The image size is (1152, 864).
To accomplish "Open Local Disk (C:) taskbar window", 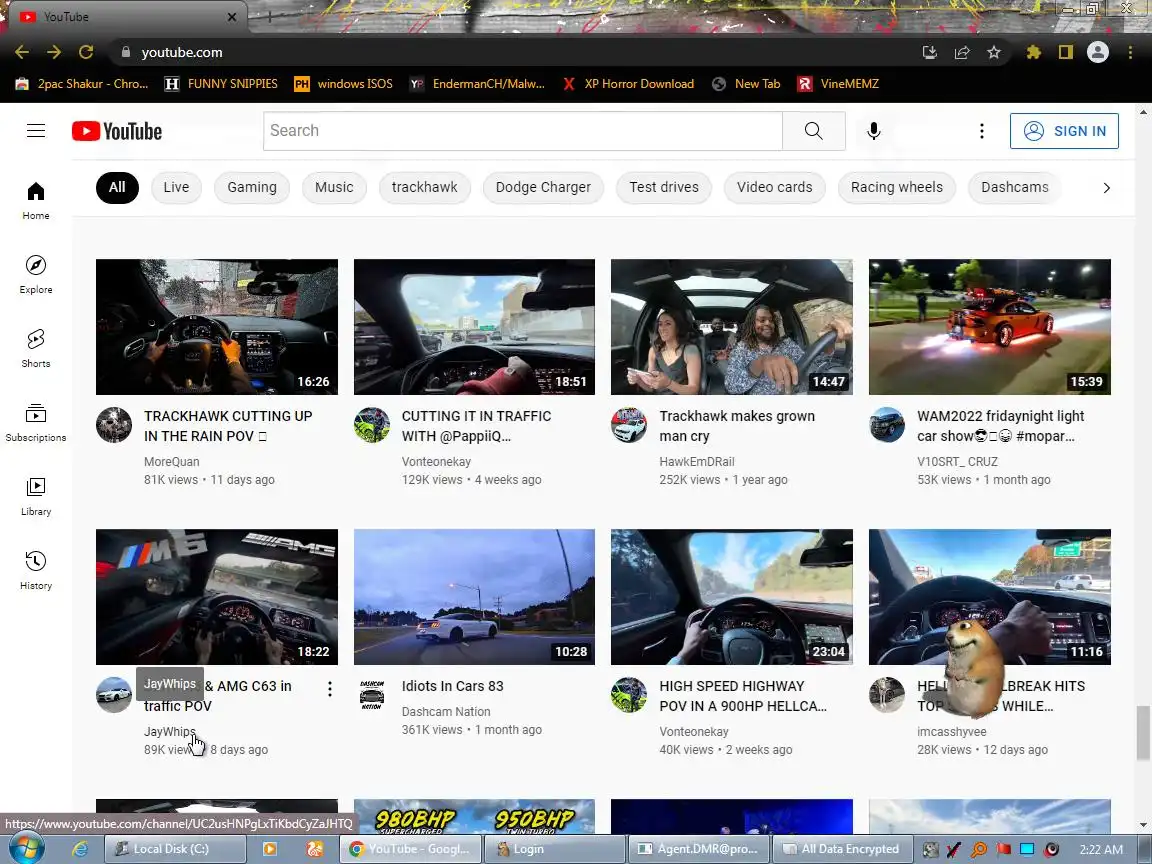I will 175,849.
